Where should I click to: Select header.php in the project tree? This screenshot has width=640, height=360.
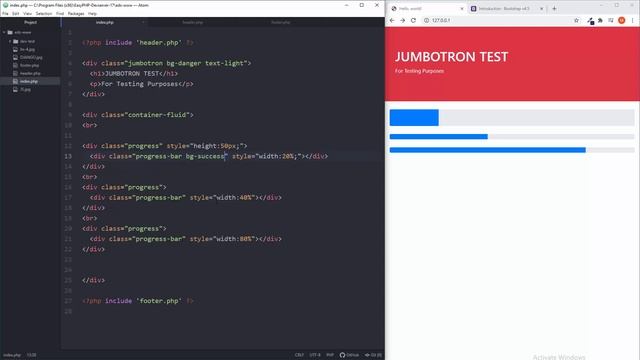(30, 73)
